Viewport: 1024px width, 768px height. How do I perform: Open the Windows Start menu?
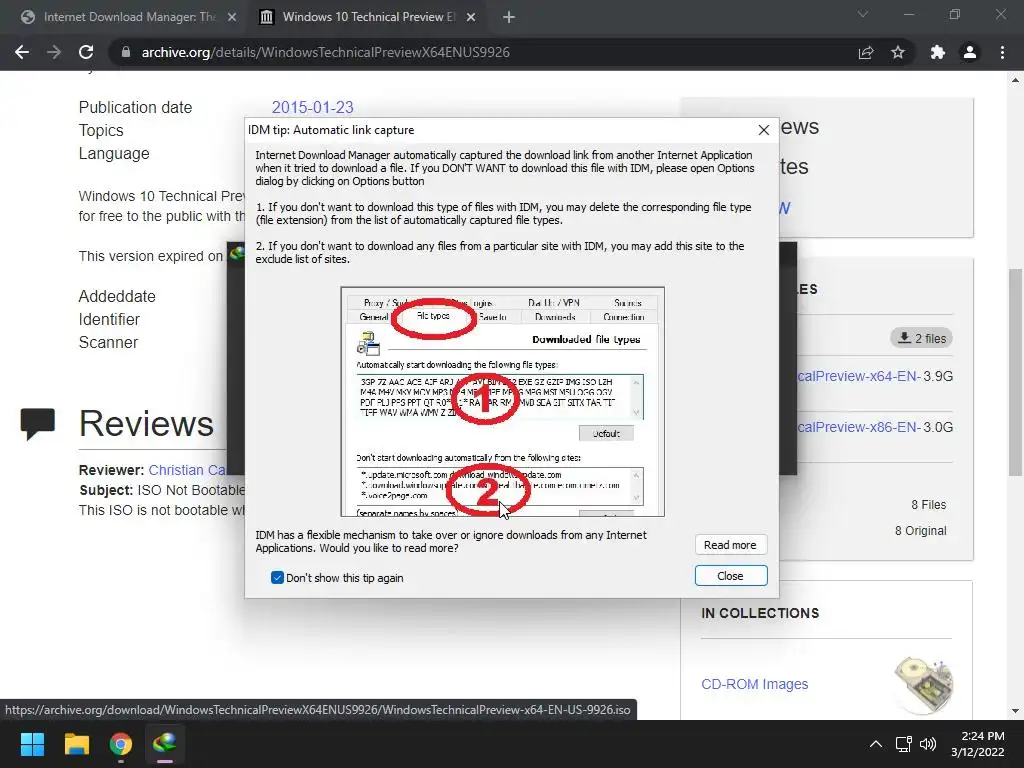coord(32,744)
